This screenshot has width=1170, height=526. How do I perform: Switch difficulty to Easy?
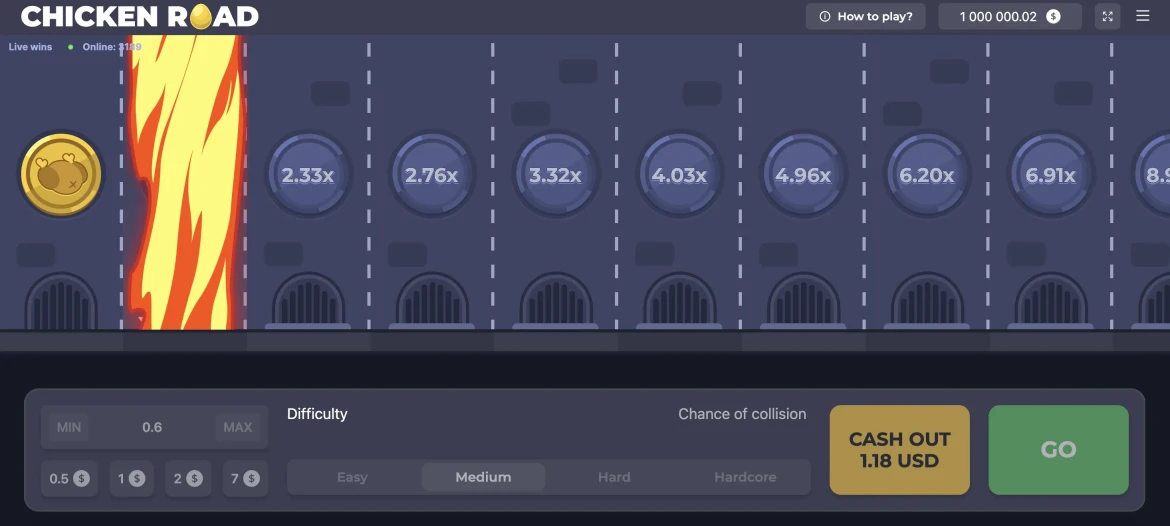352,477
